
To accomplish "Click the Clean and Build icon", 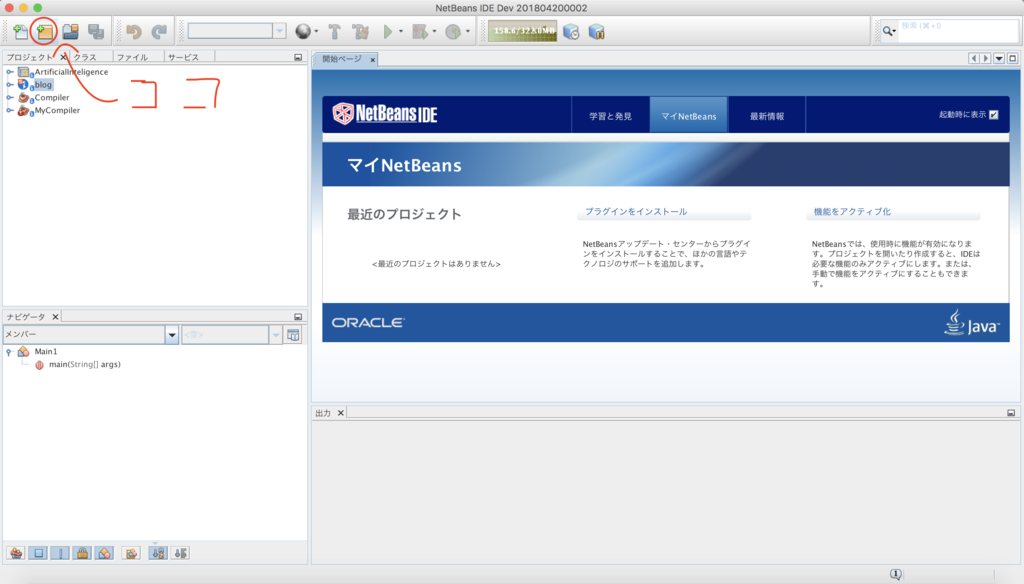I will pos(360,31).
